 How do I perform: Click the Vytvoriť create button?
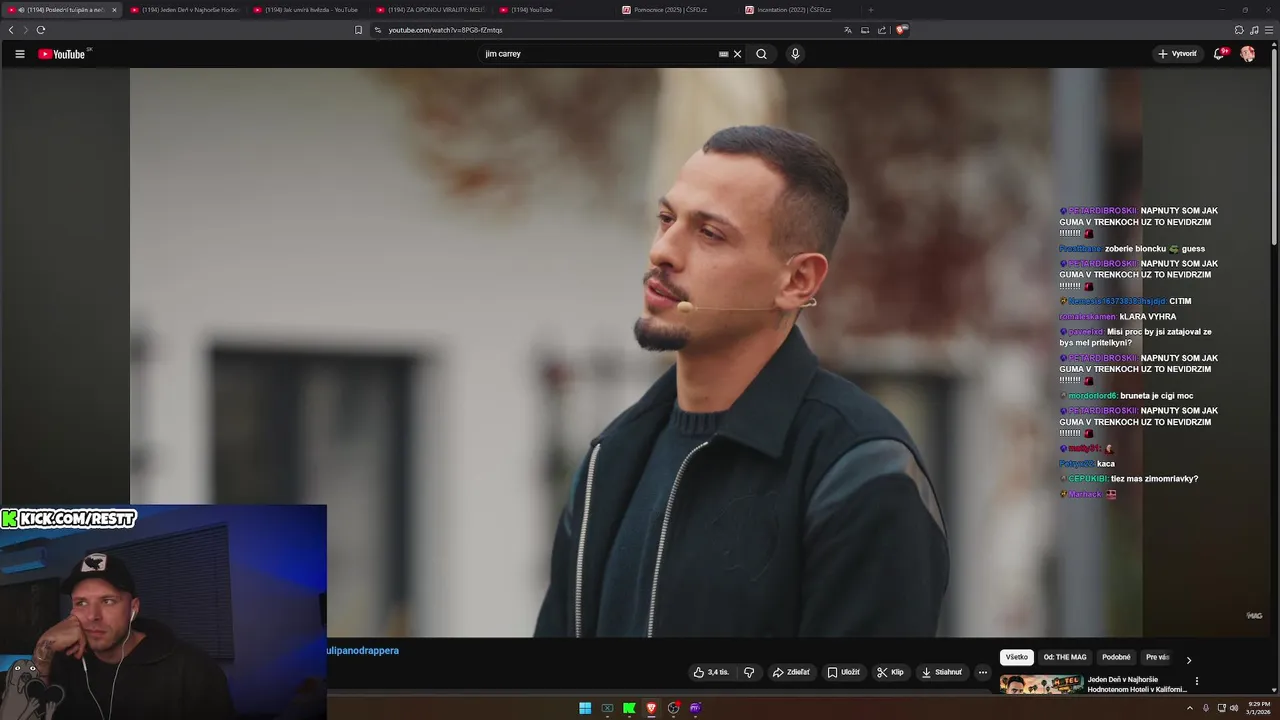(x=1177, y=54)
